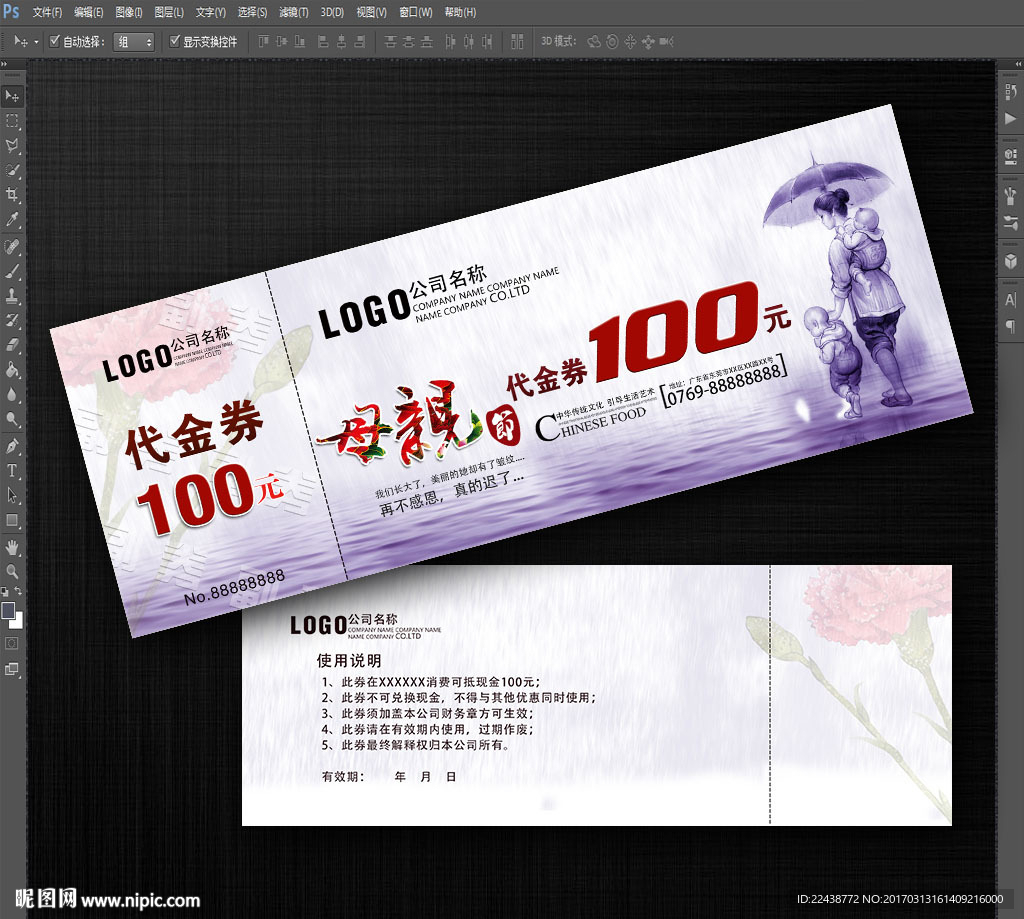Open the 选择(S) menu

[252, 12]
